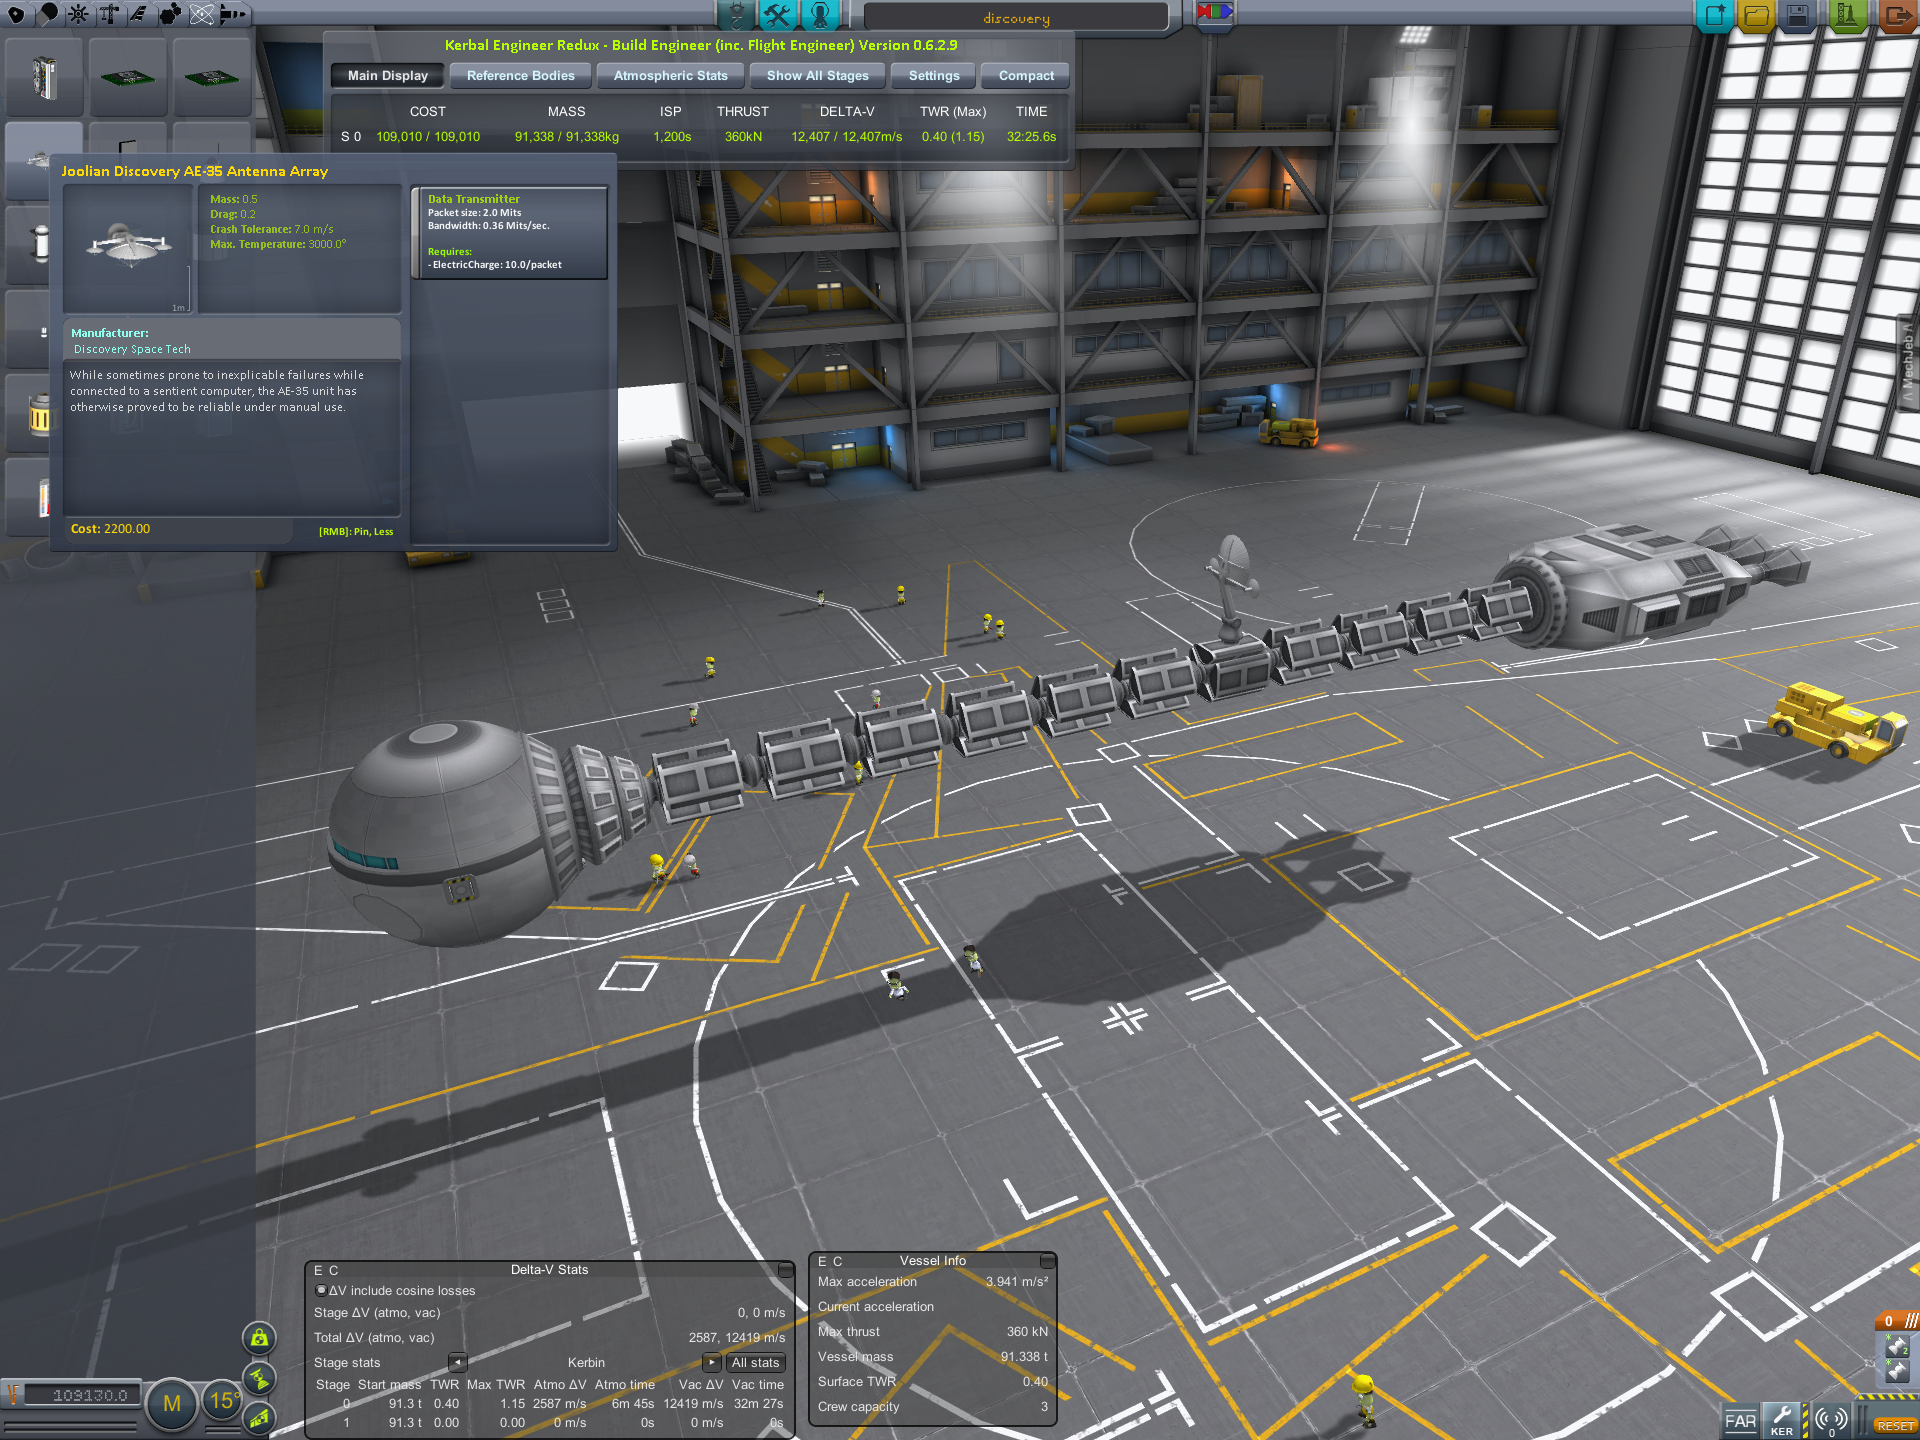The width and height of the screenshot is (1920, 1440).
Task: Click the 'Total ΔV (atmo, vac)' label
Action: tap(374, 1337)
